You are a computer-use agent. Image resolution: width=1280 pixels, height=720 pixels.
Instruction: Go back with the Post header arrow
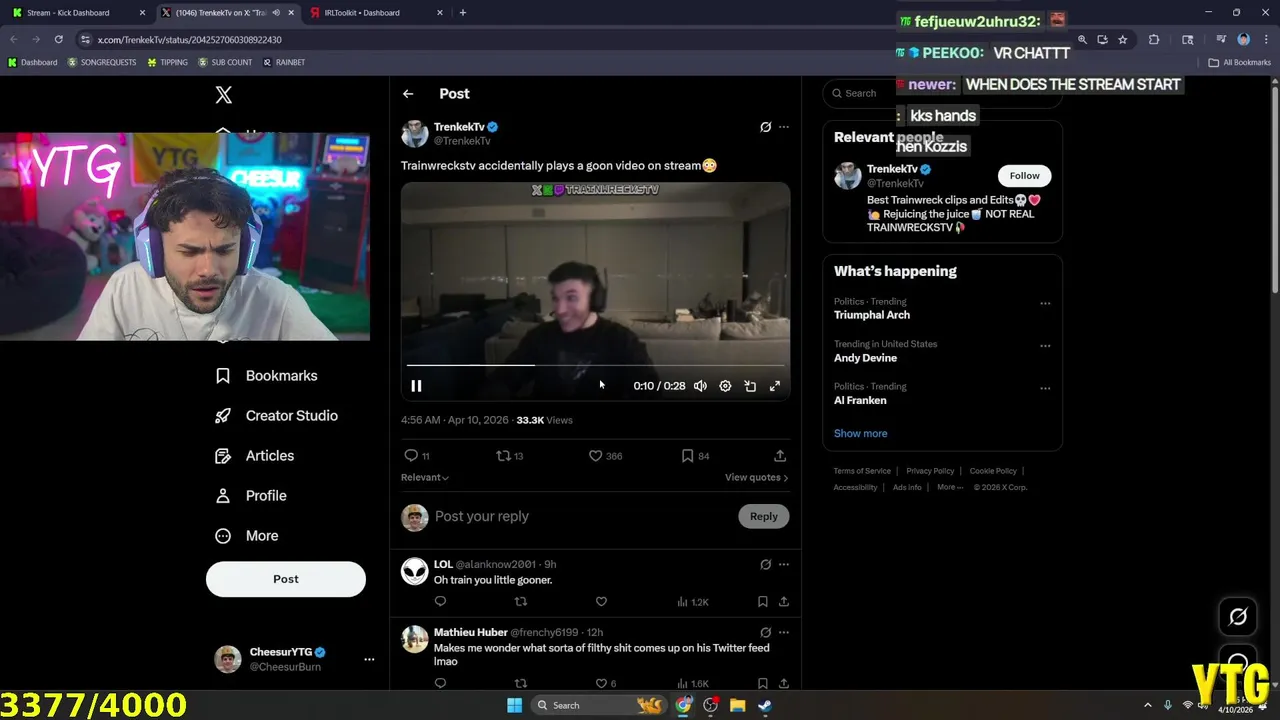(408, 94)
